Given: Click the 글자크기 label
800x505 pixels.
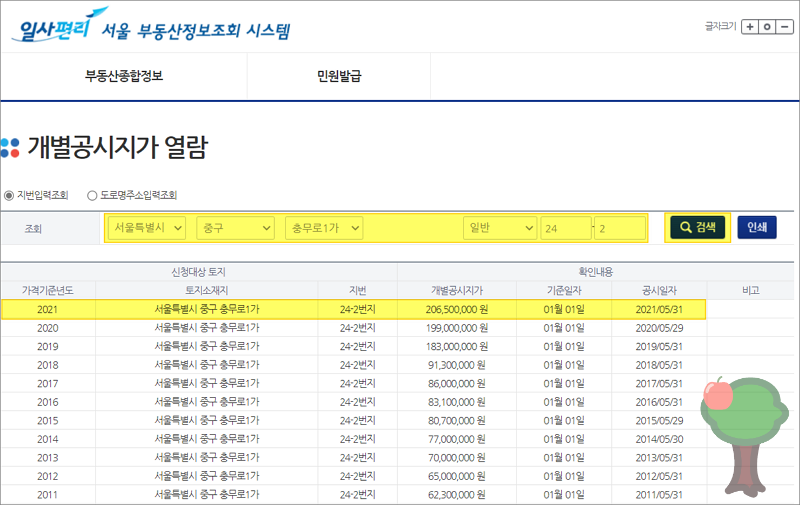Looking at the screenshot, I should click(720, 27).
